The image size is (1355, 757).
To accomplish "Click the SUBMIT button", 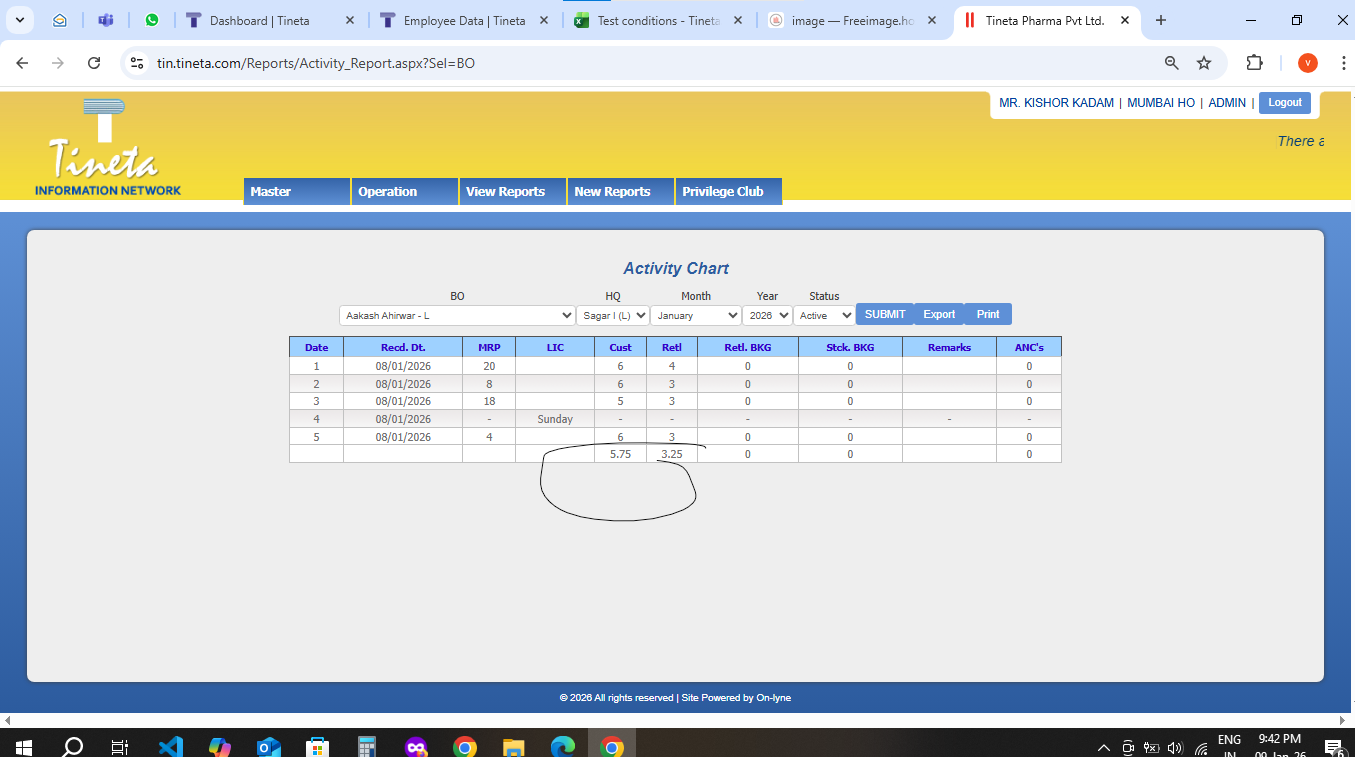I will click(x=885, y=314).
